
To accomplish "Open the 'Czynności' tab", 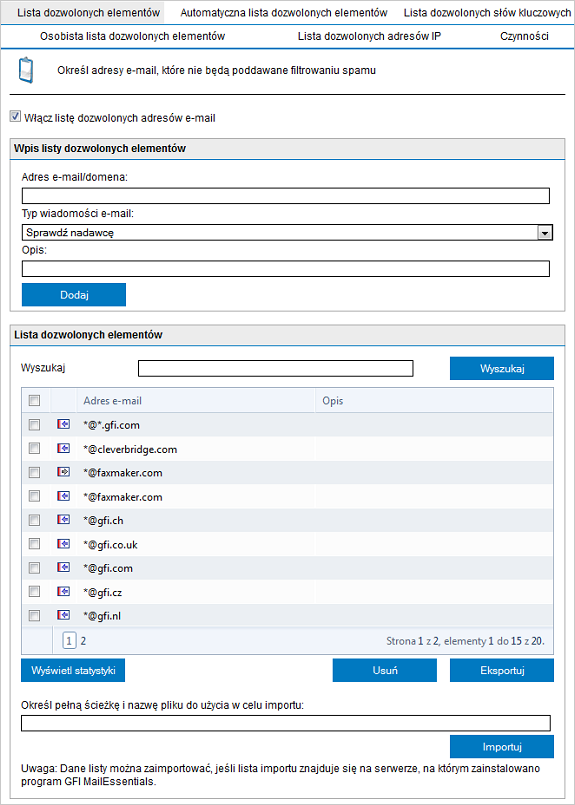I will point(524,36).
